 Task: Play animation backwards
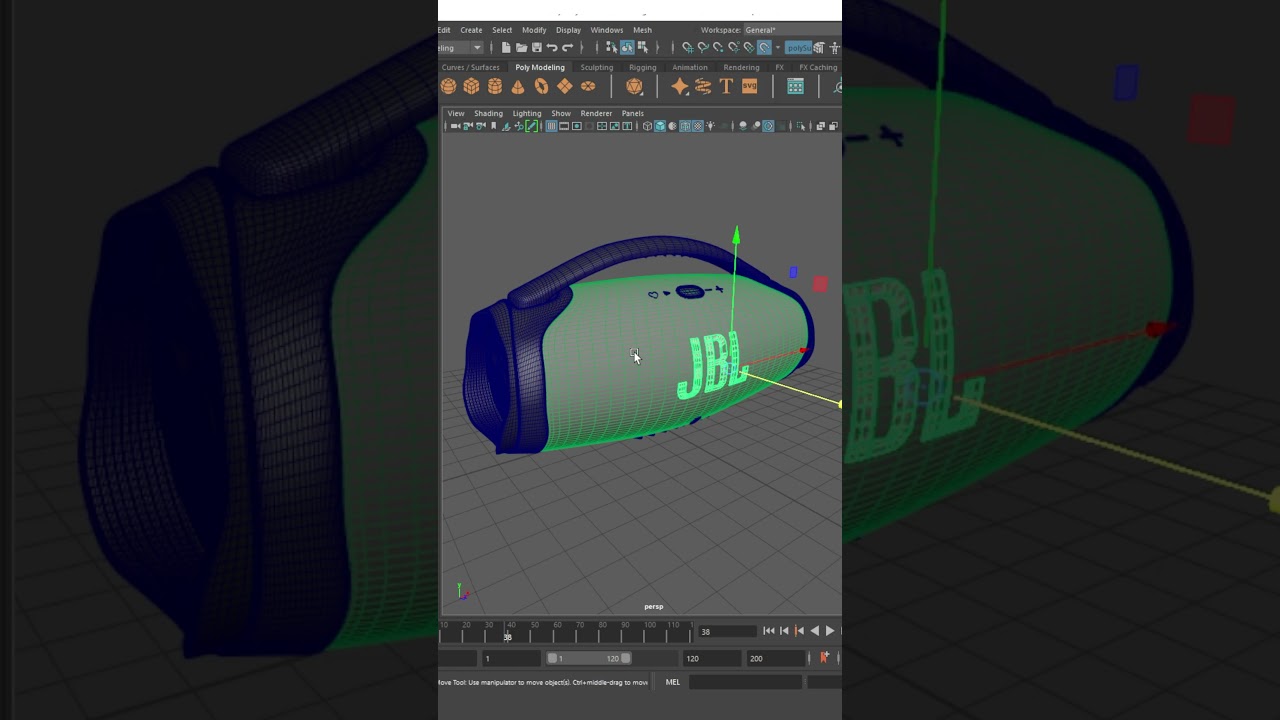(814, 631)
